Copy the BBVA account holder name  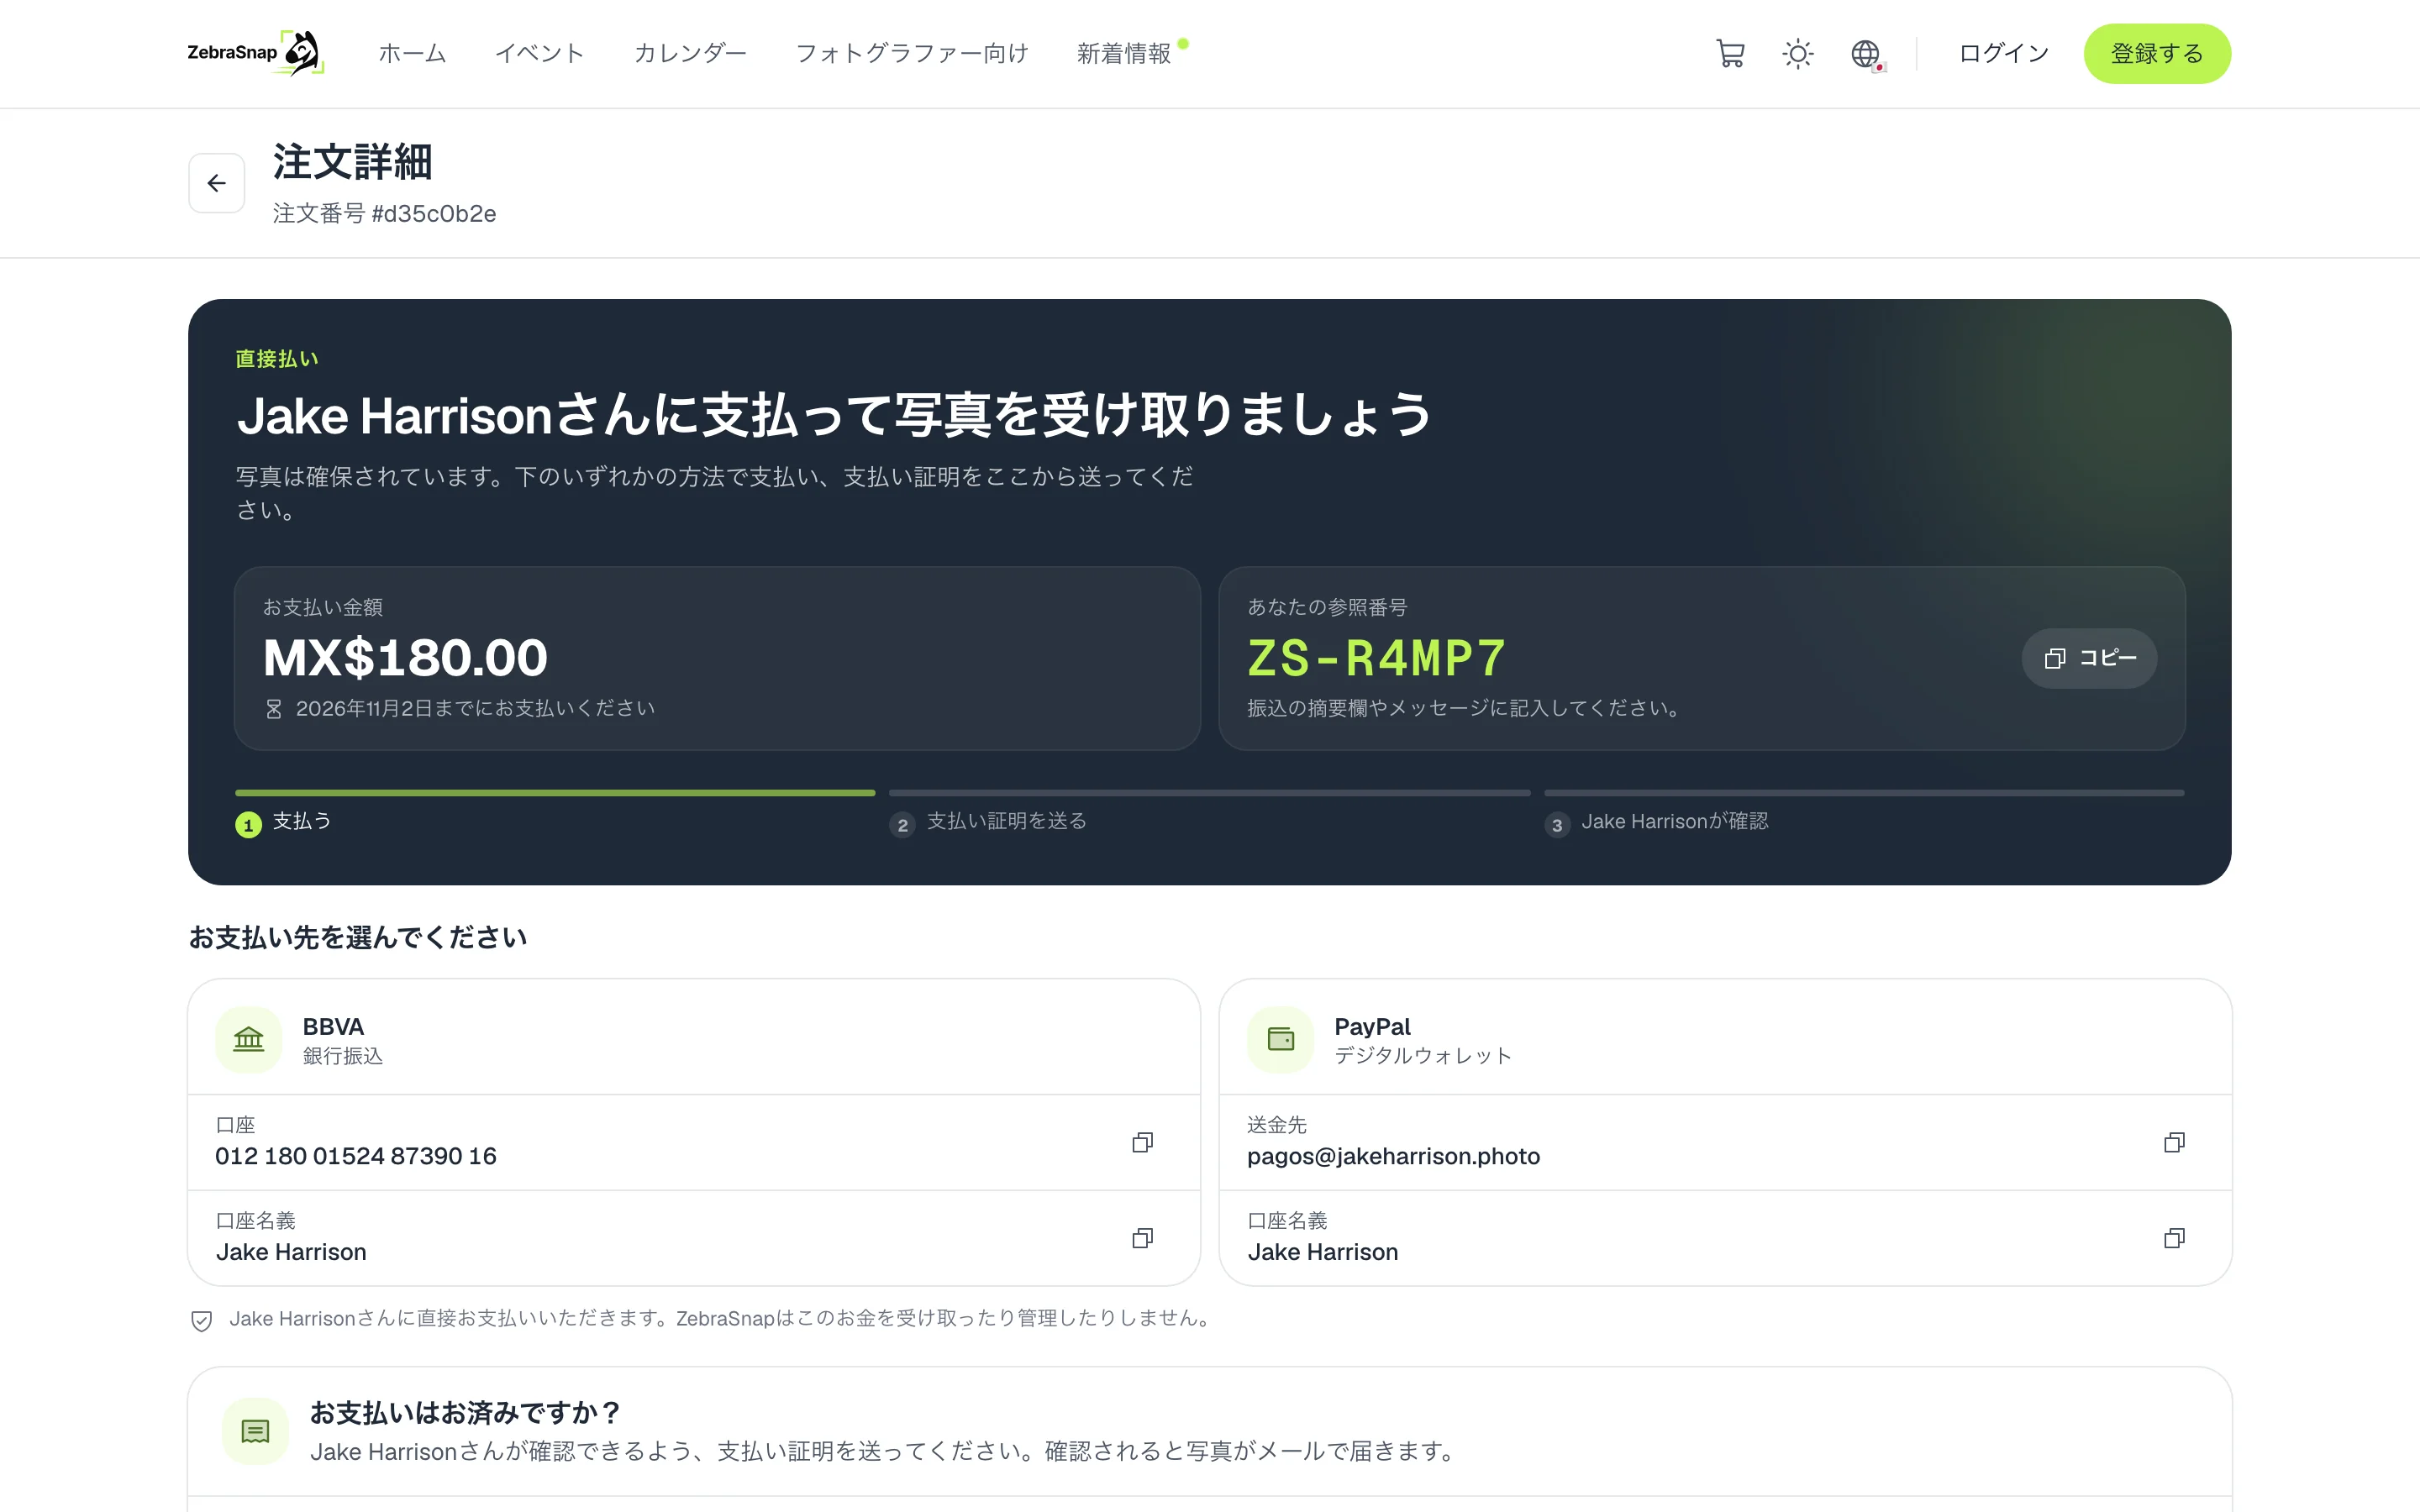coord(1142,1238)
